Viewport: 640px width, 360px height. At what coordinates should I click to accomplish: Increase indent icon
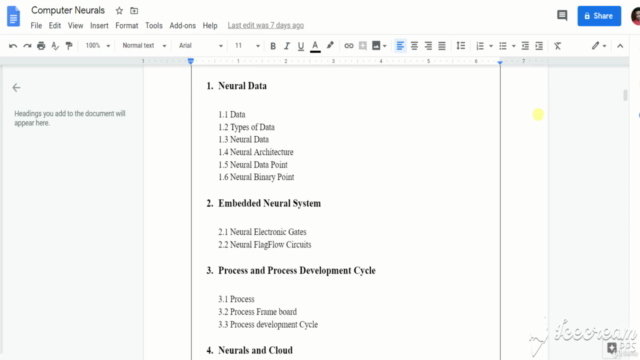click(x=539, y=46)
